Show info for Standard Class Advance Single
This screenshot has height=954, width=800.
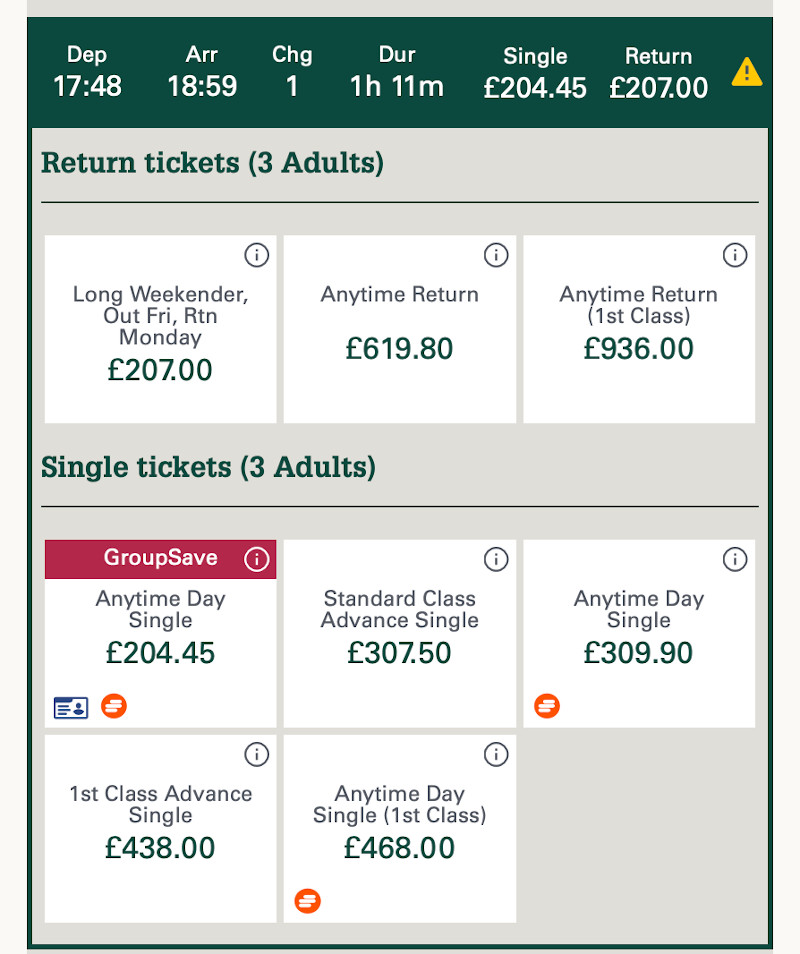pos(496,560)
